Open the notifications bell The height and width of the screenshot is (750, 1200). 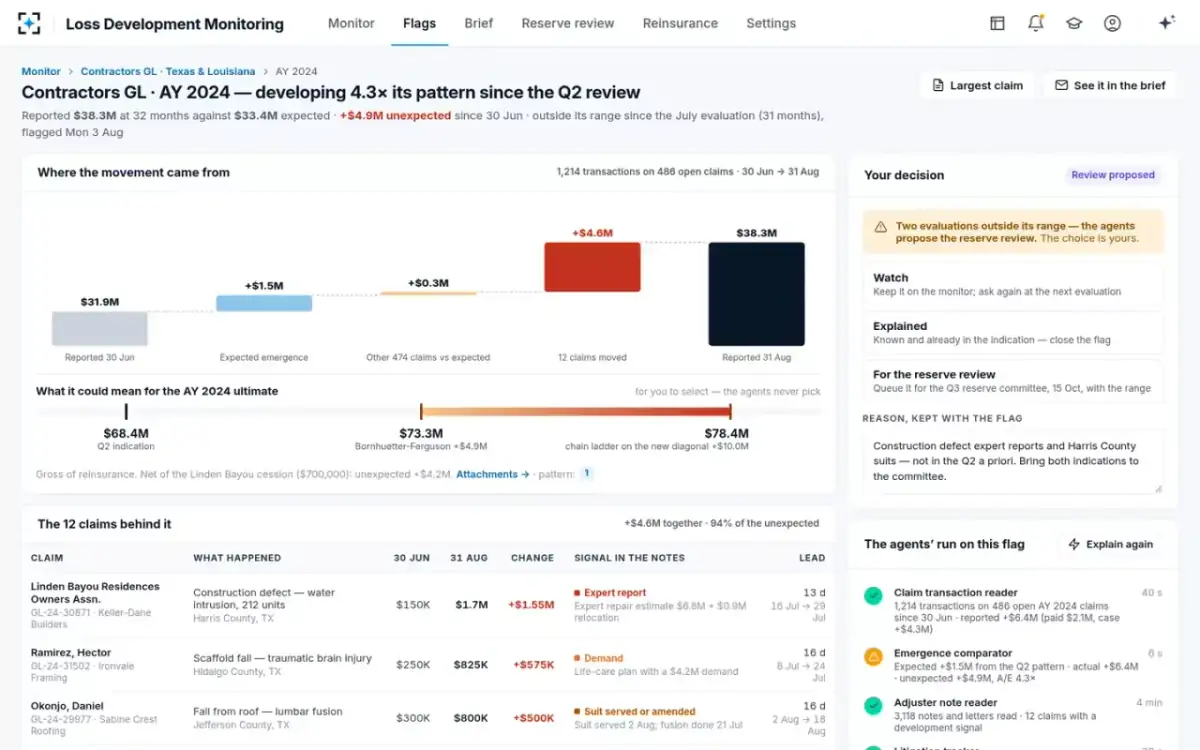tap(1036, 23)
